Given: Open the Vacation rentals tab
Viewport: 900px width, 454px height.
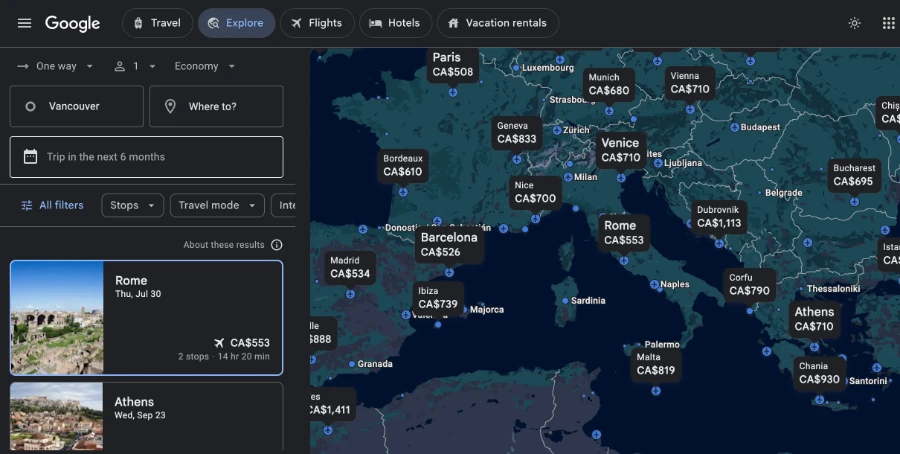Looking at the screenshot, I should (498, 23).
